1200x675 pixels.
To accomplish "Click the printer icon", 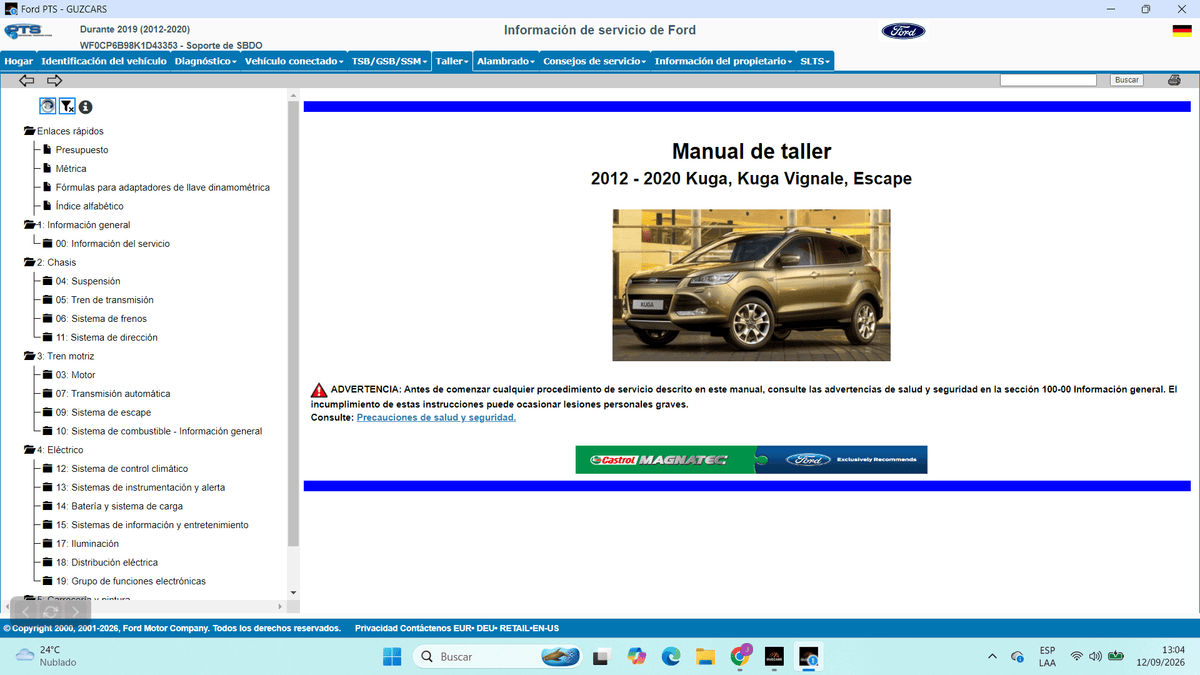I will [1173, 80].
